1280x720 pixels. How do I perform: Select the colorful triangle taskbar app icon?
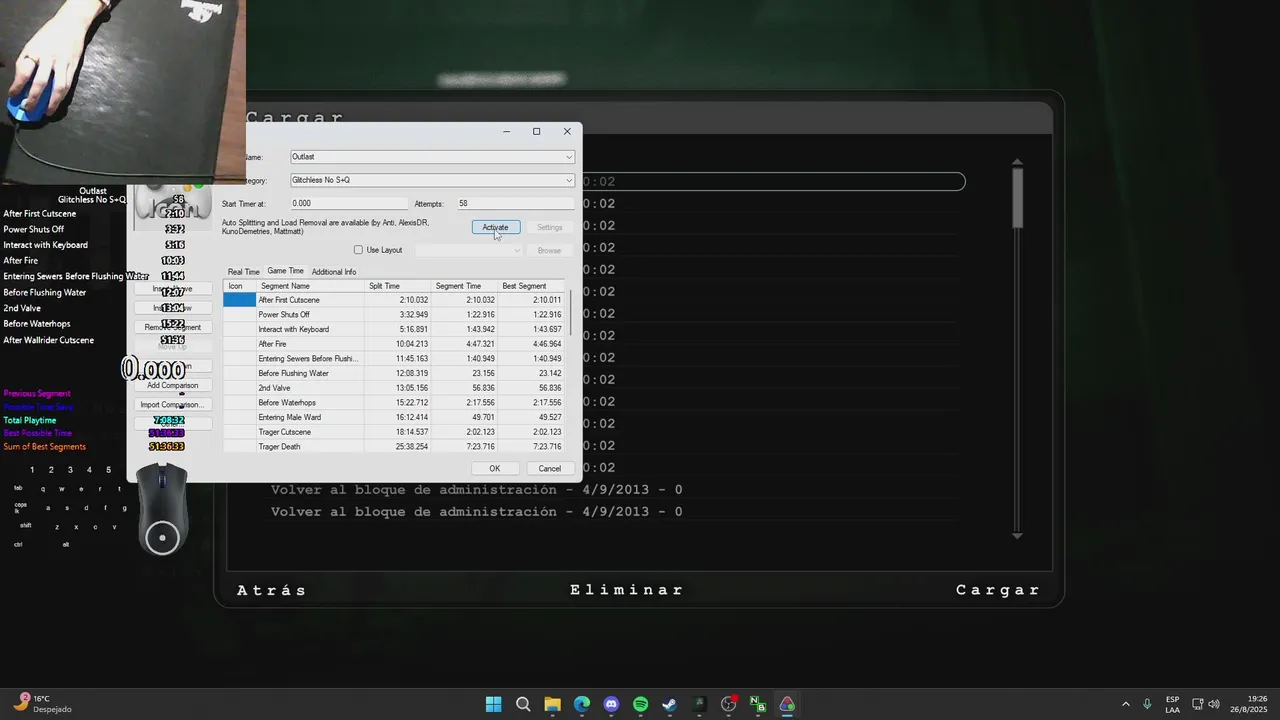click(787, 704)
